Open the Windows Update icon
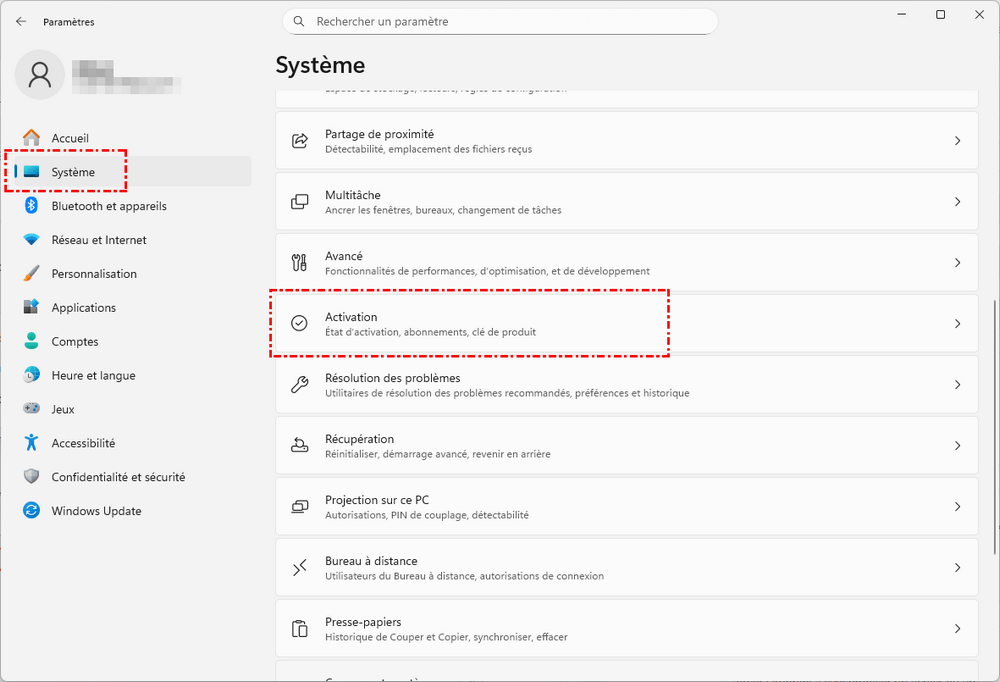Viewport: 1000px width, 682px height. point(32,511)
